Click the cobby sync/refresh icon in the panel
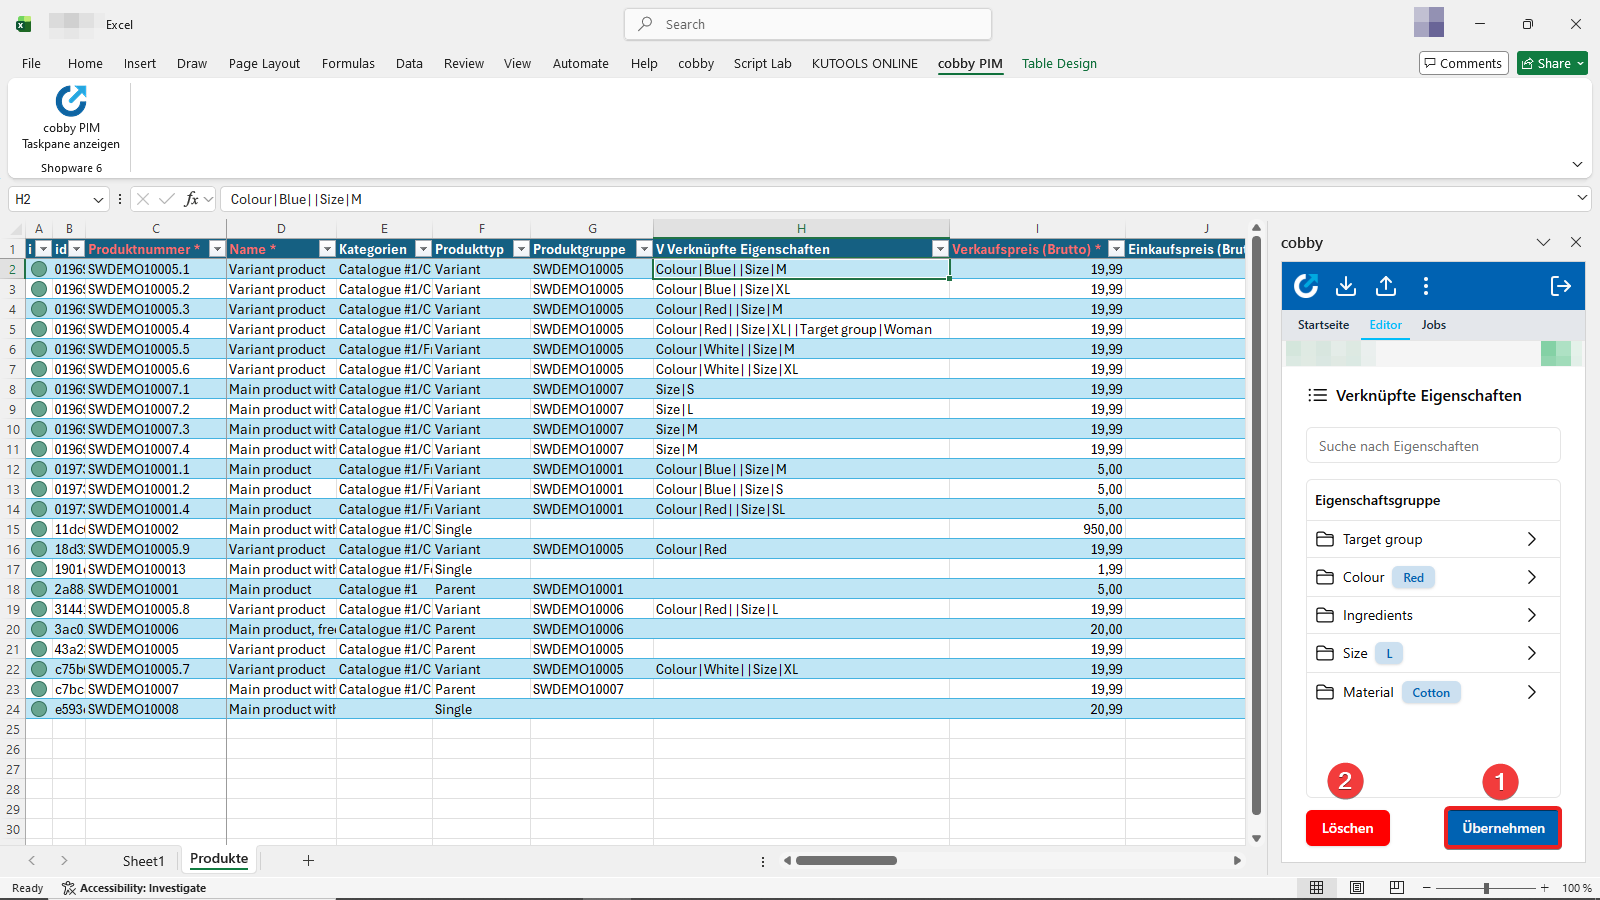 tap(1306, 286)
